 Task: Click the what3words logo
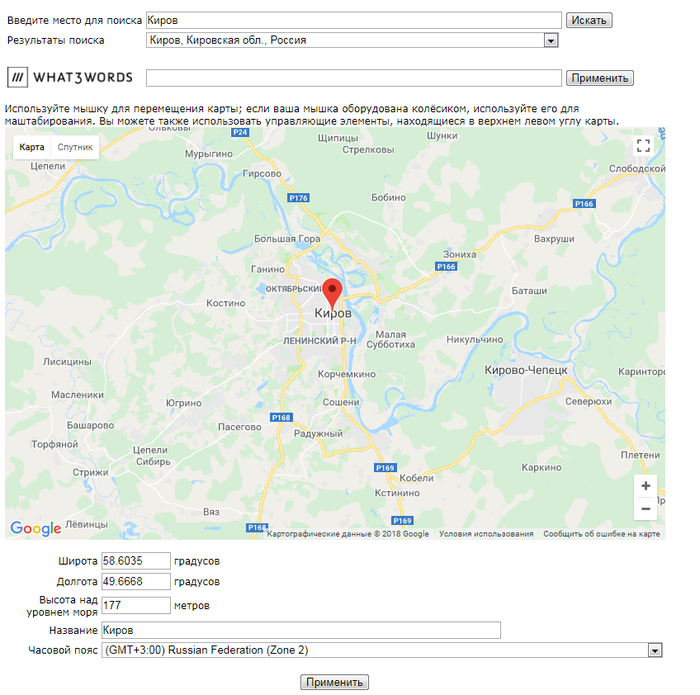click(68, 78)
